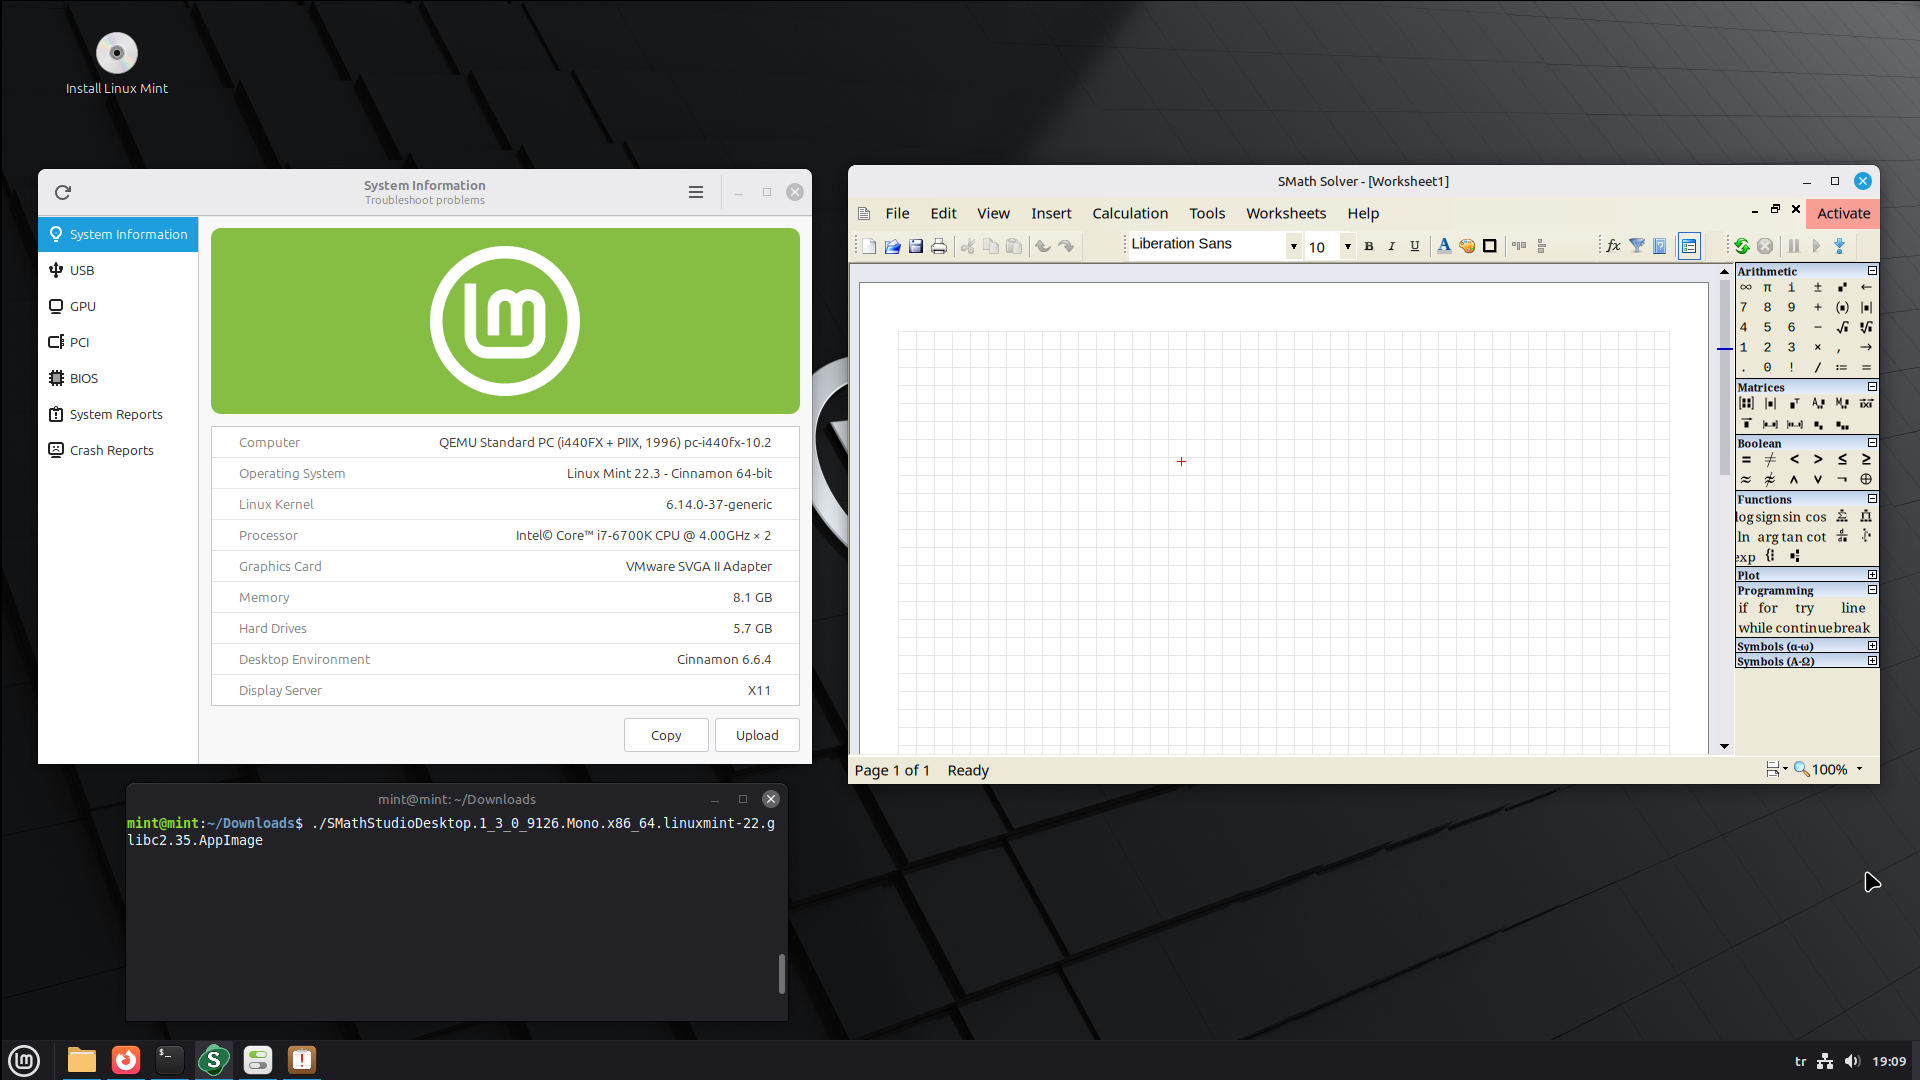The height and width of the screenshot is (1080, 1920).
Task: Click the Save worksheet icon
Action: (915, 246)
